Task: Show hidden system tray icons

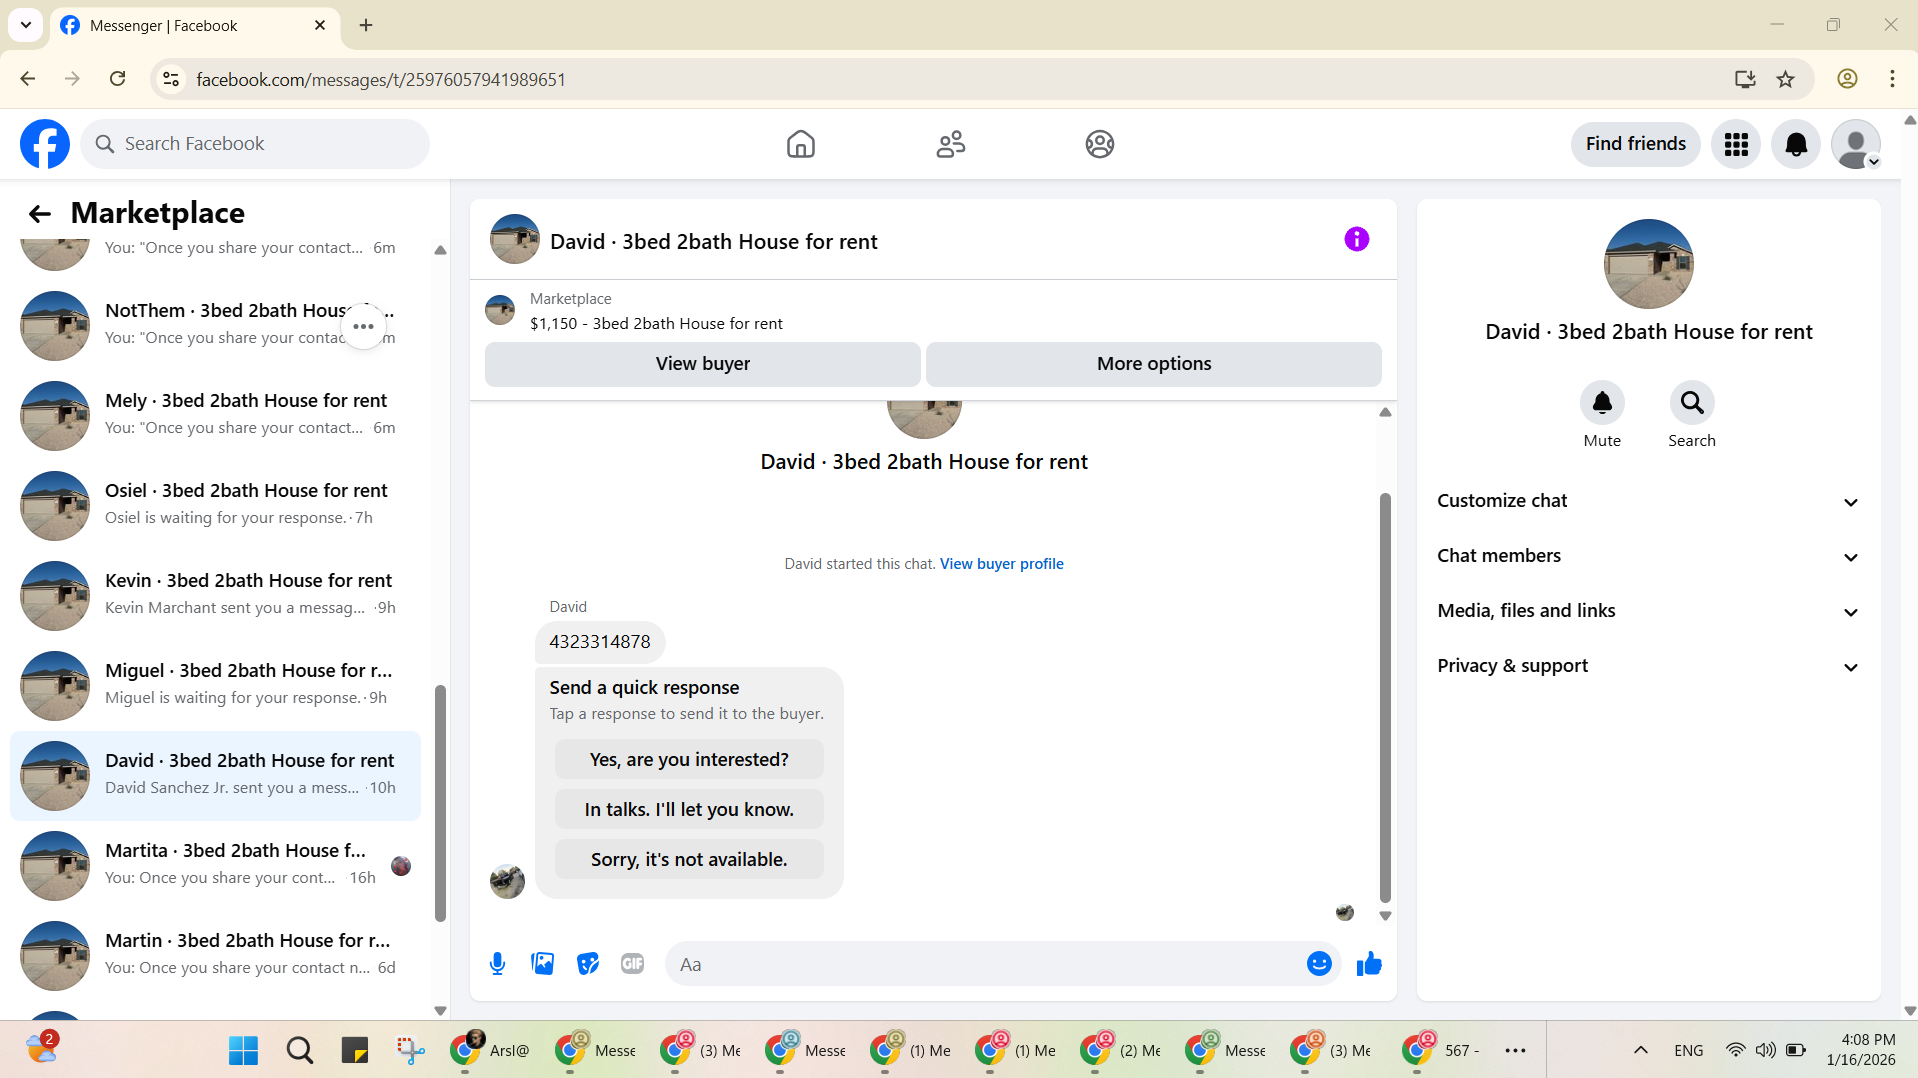Action: 1640,1050
